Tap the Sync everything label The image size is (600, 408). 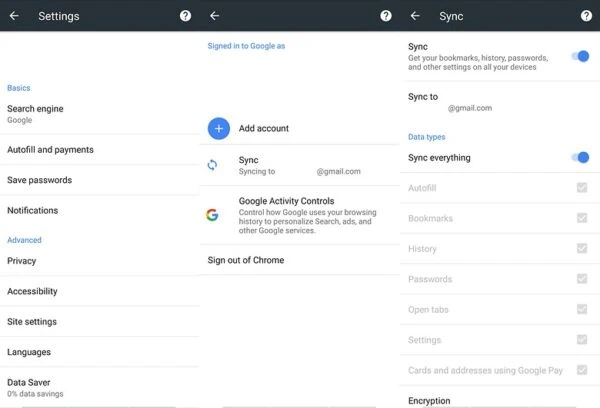[x=439, y=158]
